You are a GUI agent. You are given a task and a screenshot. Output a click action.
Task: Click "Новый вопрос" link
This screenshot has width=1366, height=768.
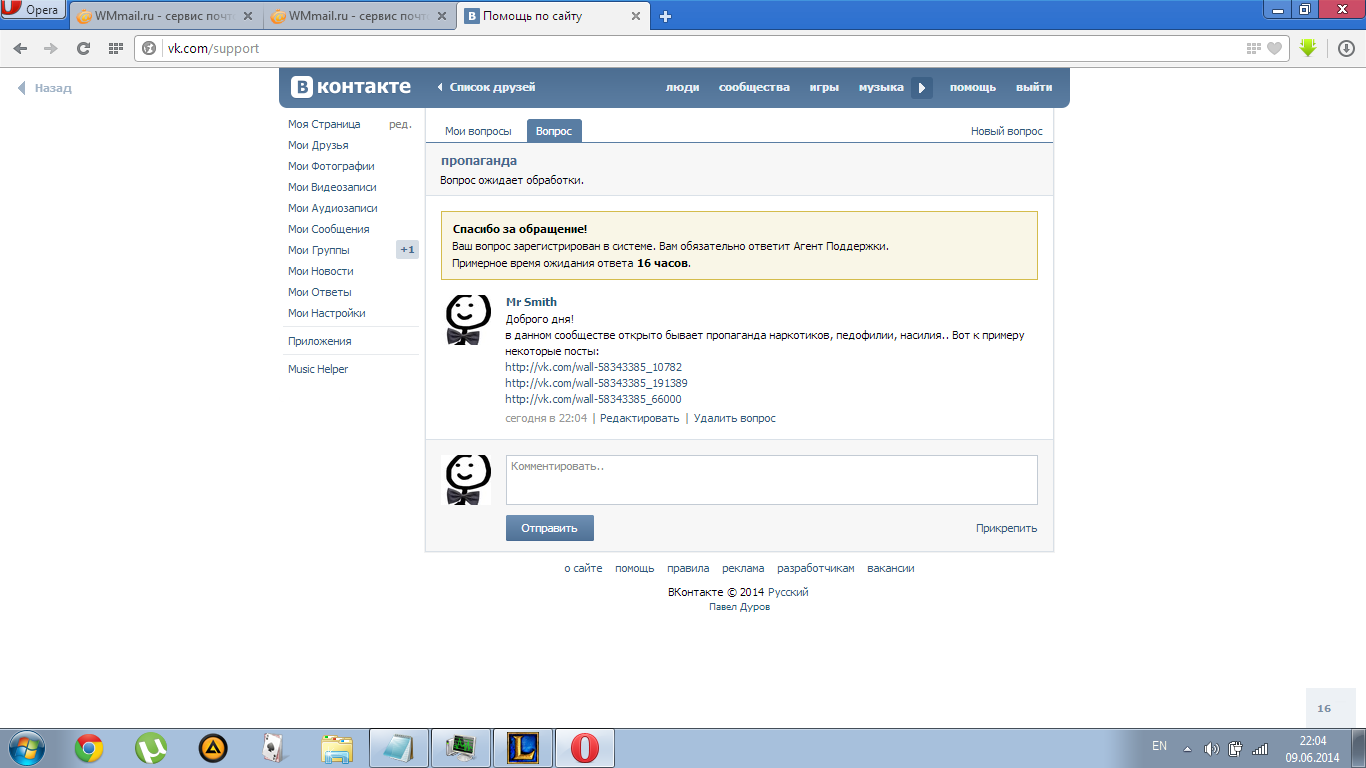[x=1006, y=131]
